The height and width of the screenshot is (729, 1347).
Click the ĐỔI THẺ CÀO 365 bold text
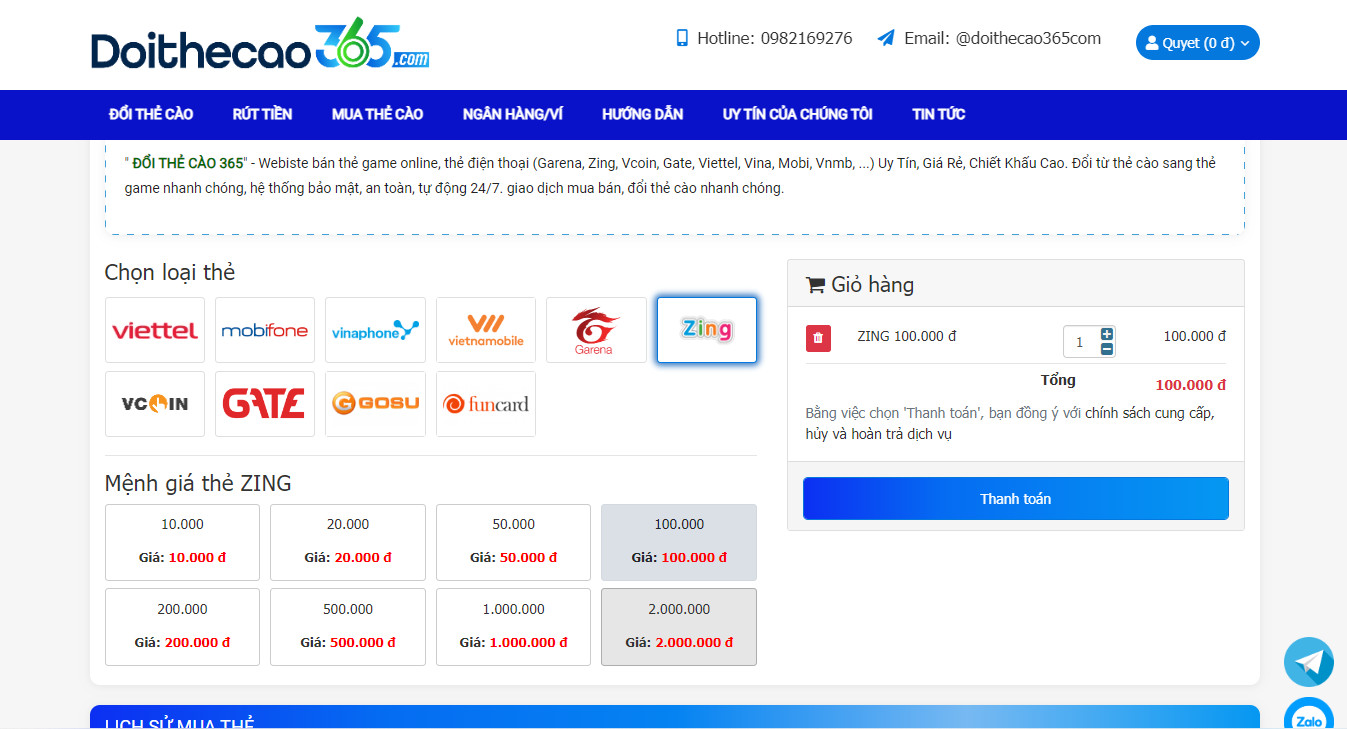point(188,163)
